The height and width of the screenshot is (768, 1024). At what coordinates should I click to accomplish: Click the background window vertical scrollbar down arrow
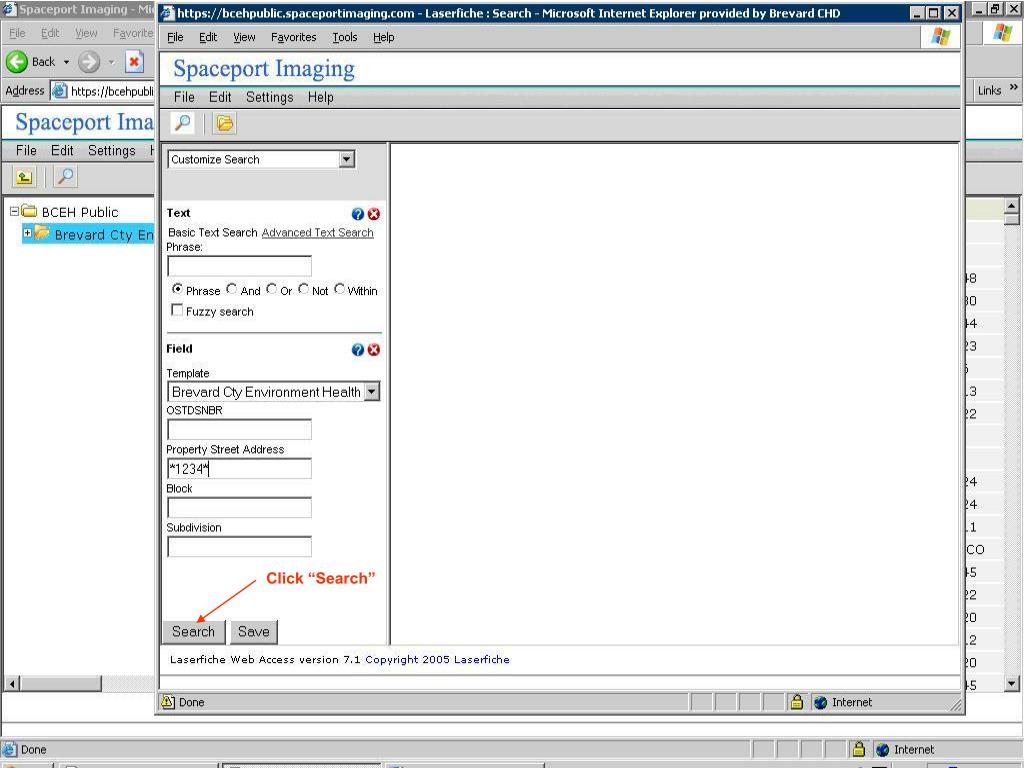1012,684
